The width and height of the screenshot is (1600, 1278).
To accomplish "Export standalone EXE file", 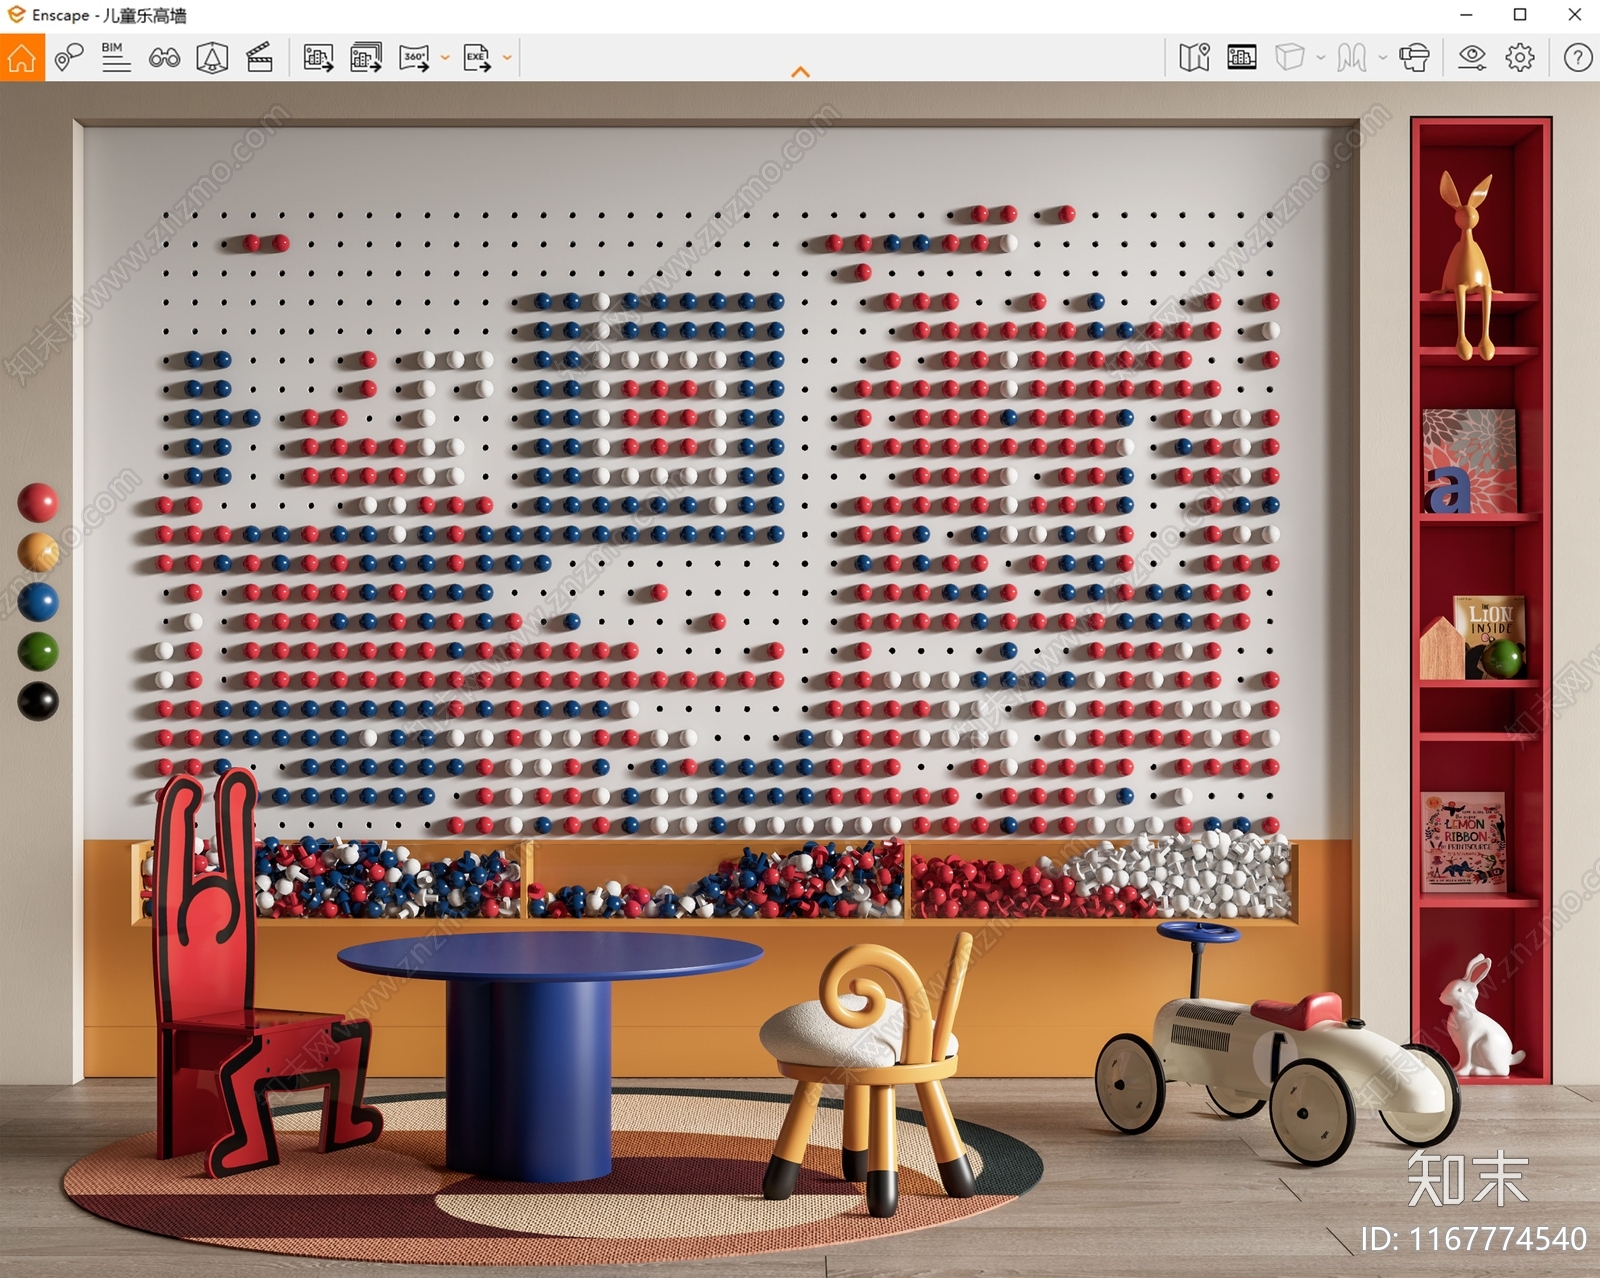I will point(477,58).
